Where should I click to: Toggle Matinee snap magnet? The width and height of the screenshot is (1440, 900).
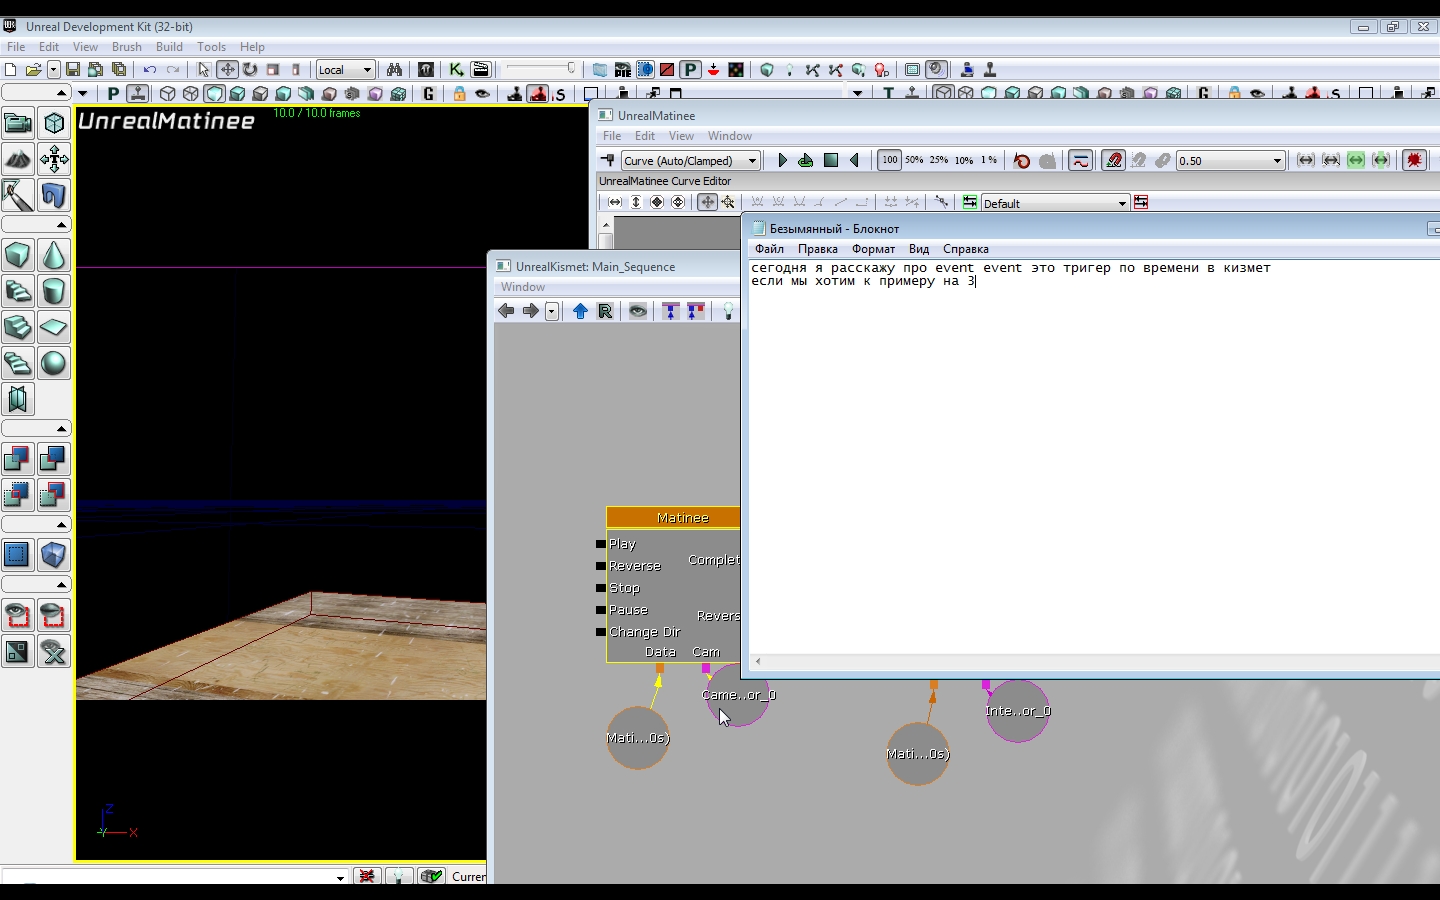[1113, 160]
